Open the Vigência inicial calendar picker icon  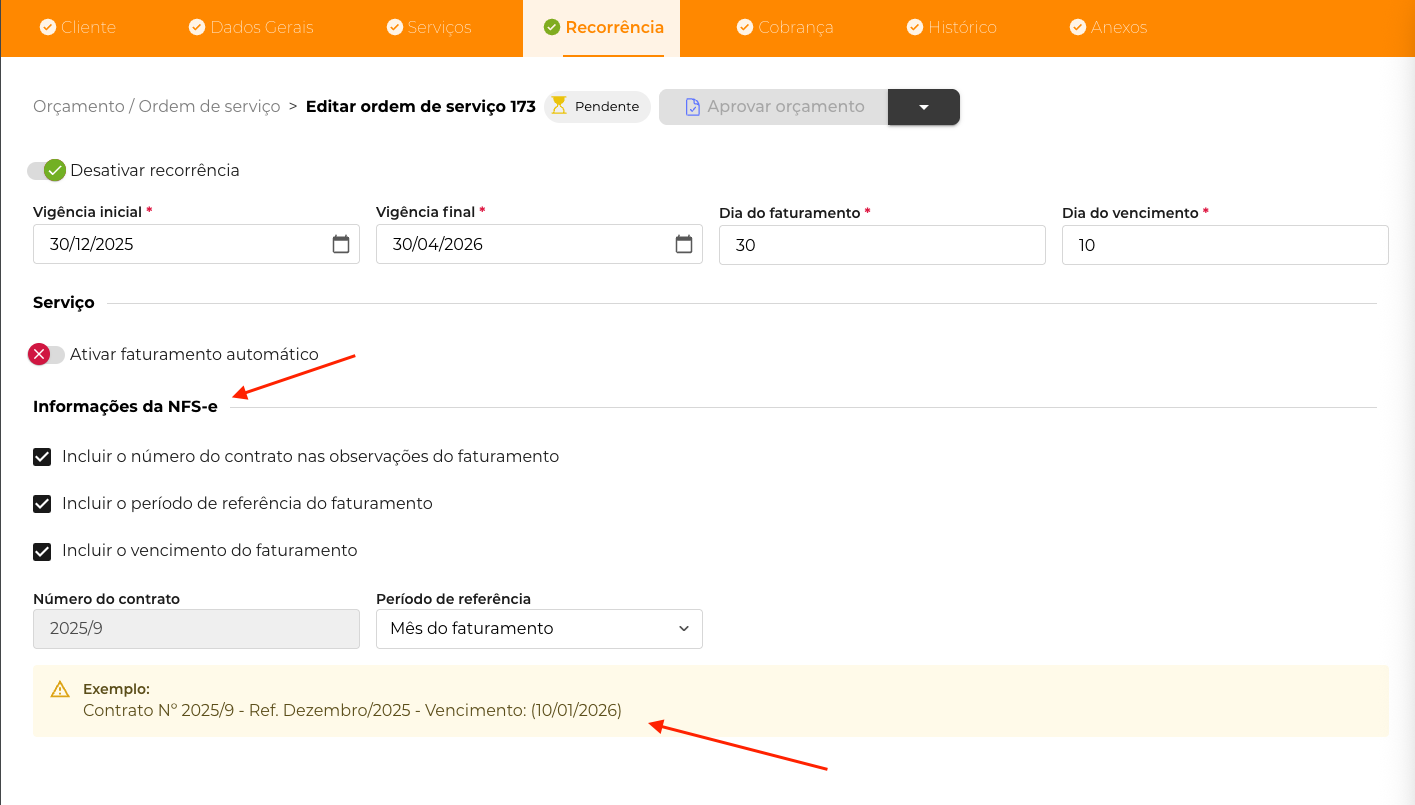341,244
